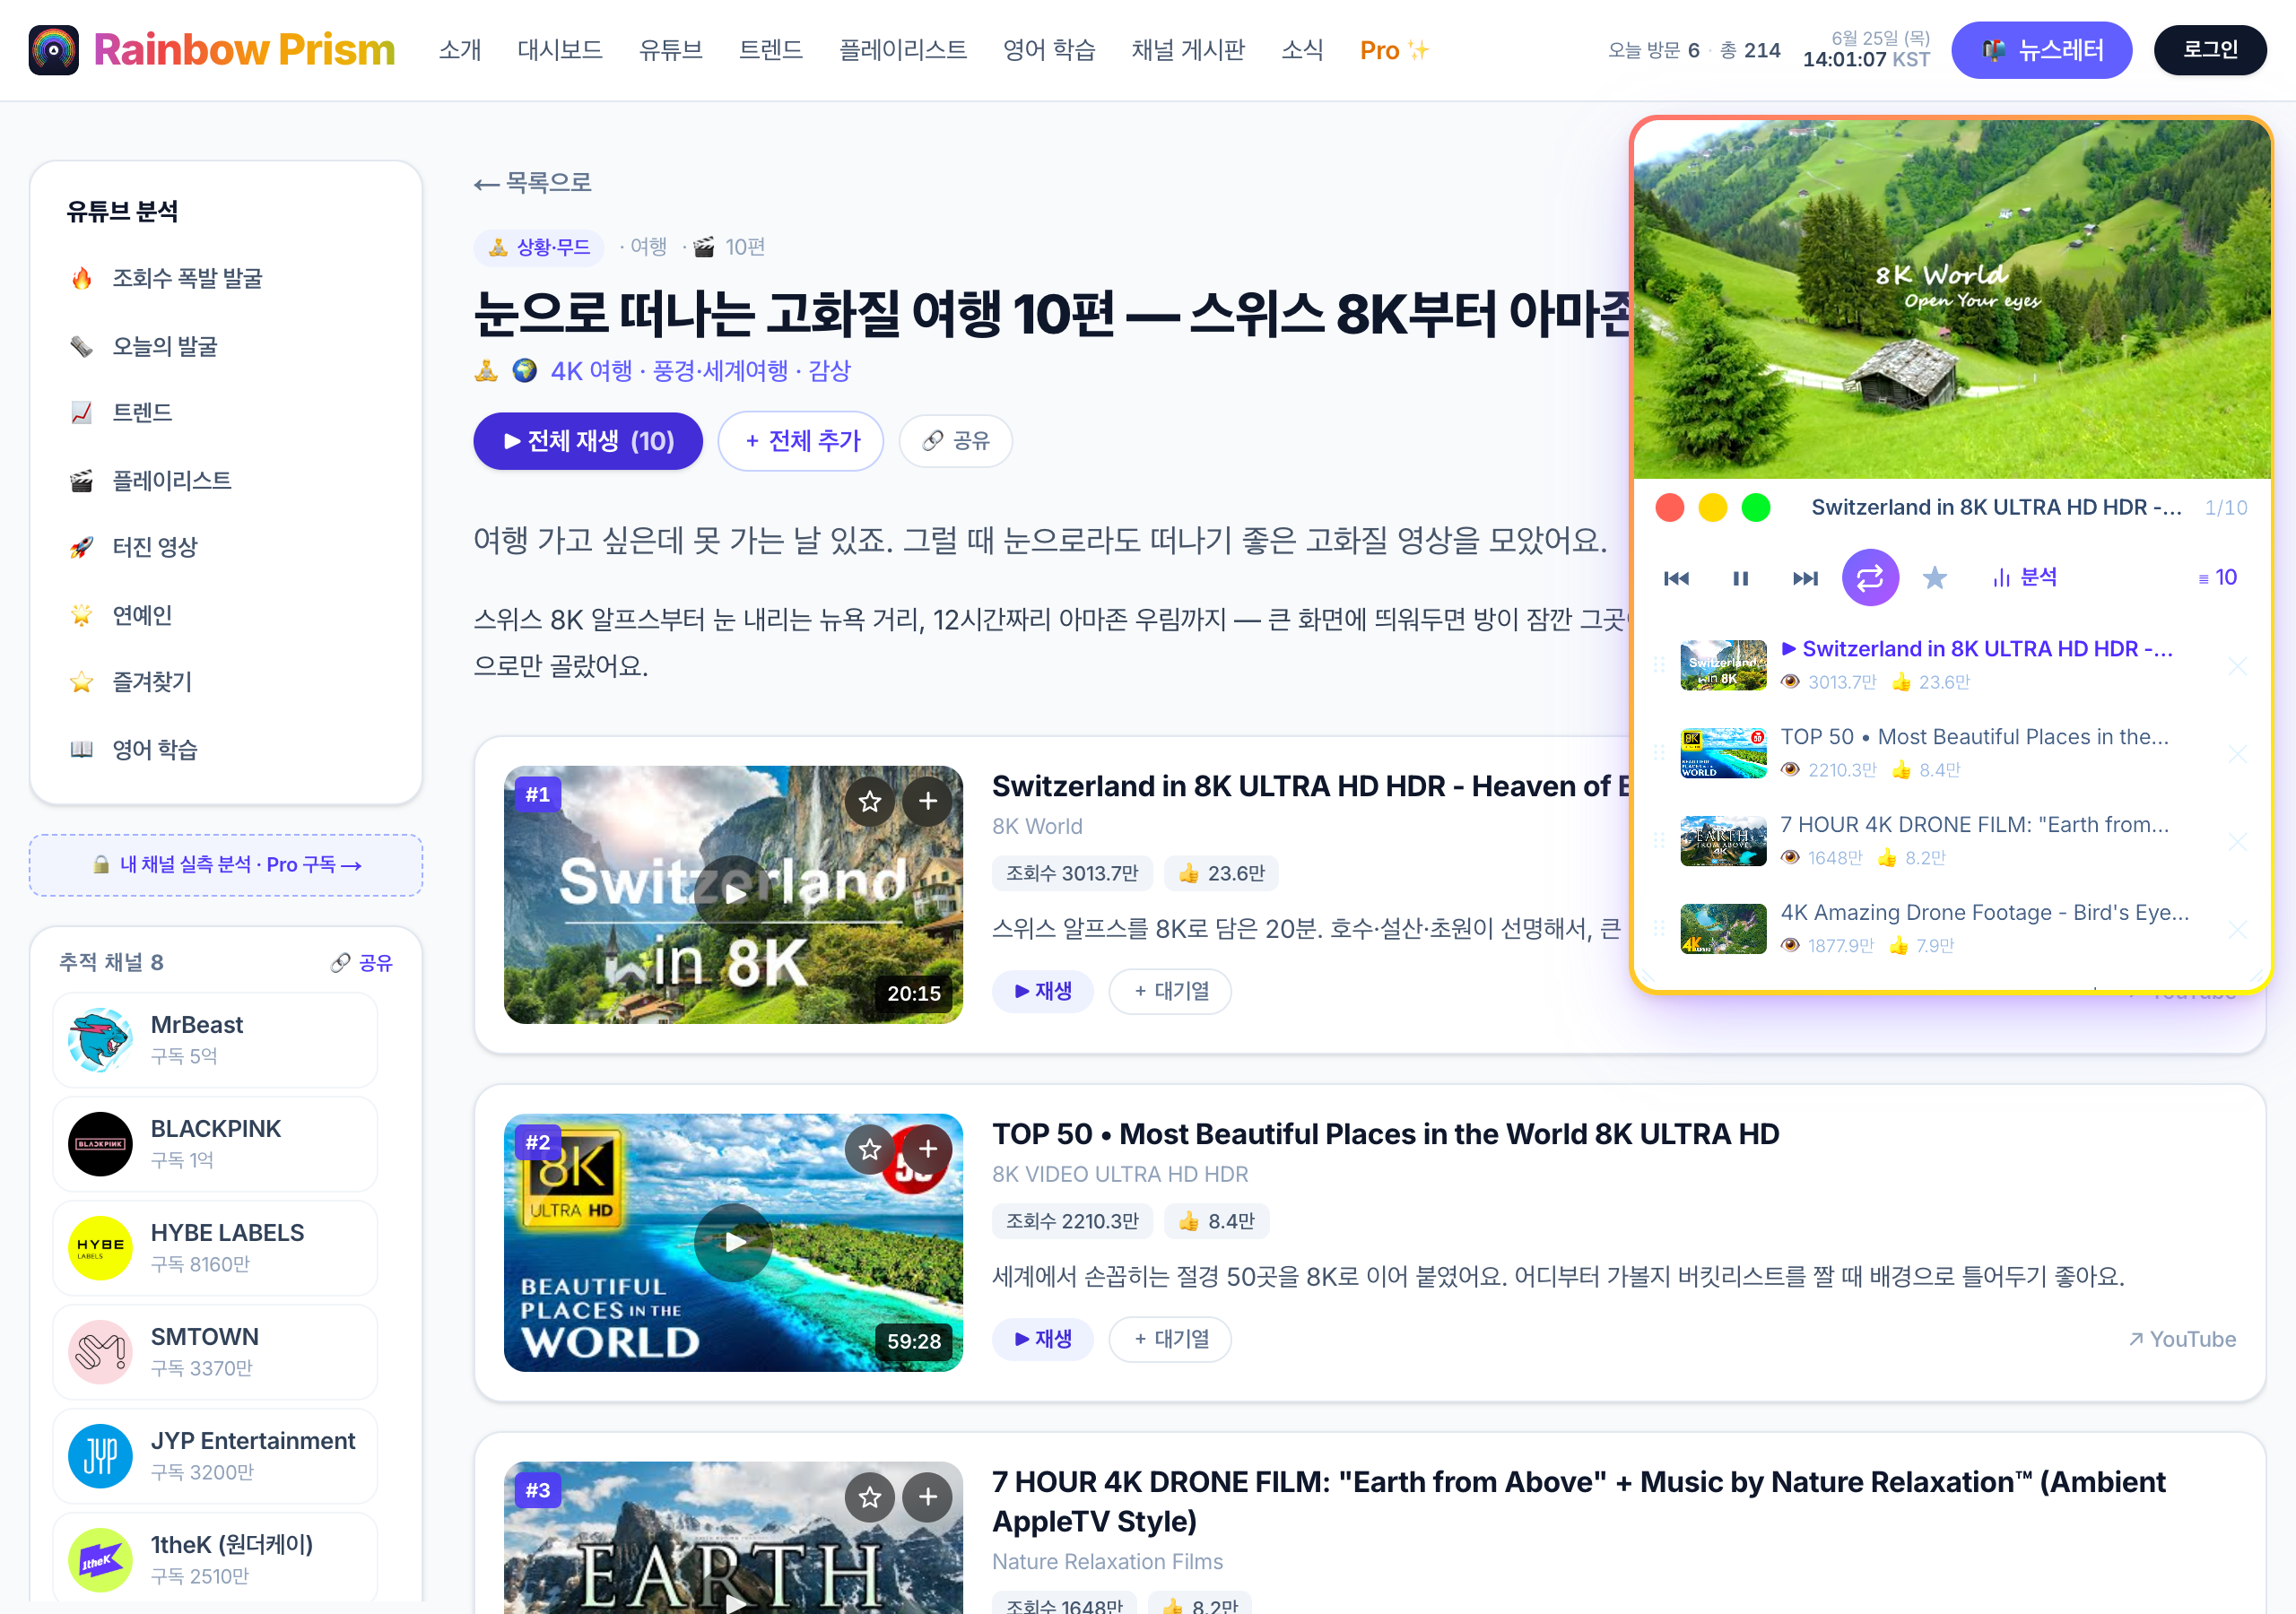Open the Pro tab with sparkle
This screenshot has height=1614, width=2296.
pos(1394,50)
